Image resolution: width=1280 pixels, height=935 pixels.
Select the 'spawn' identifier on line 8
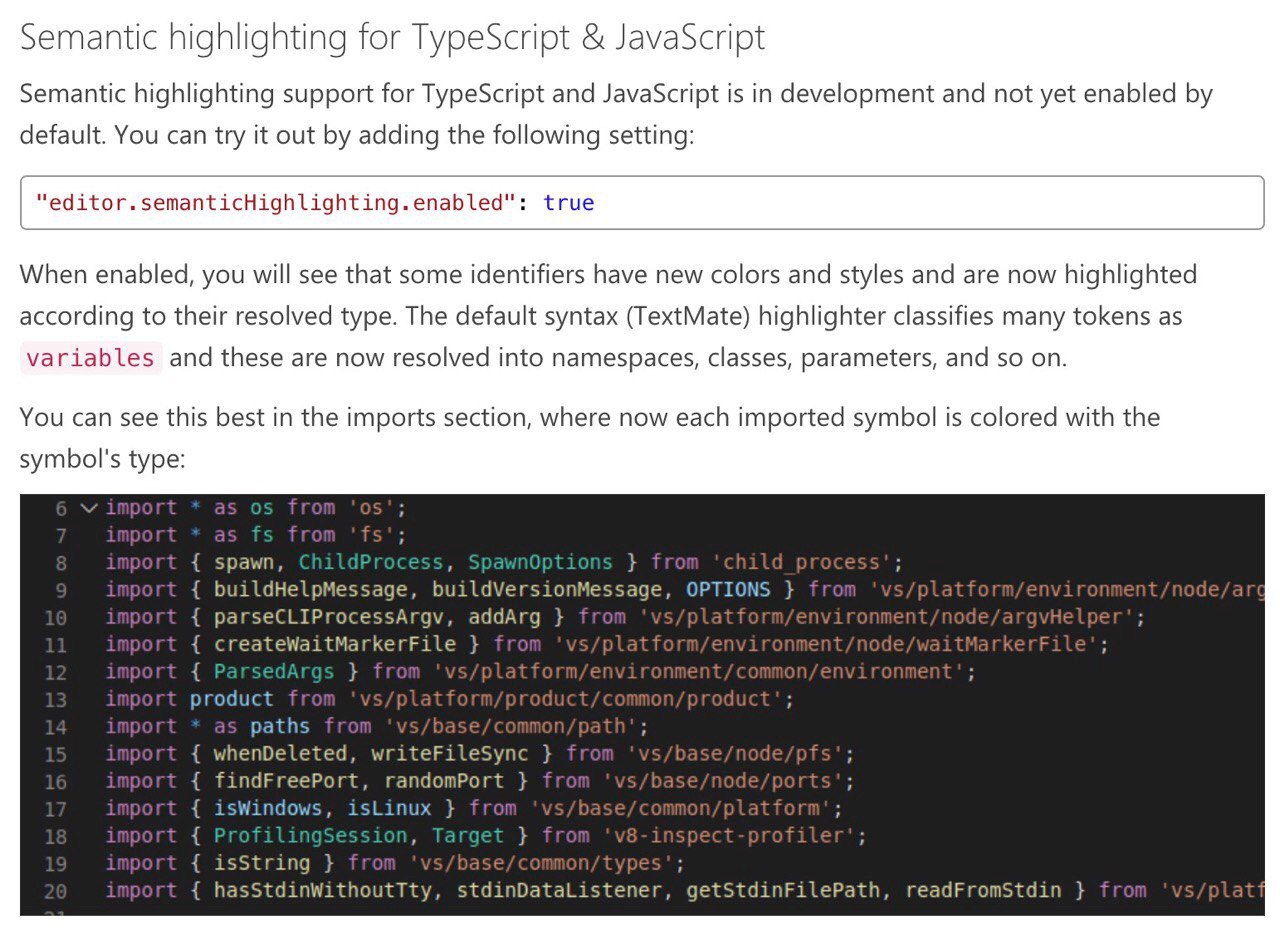[243, 562]
